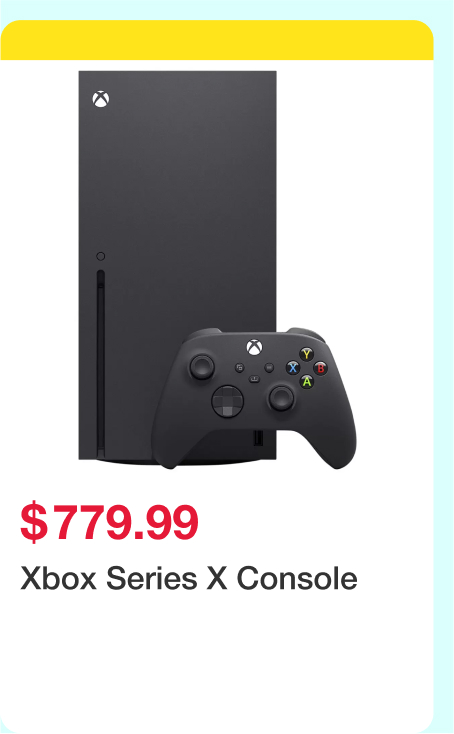The width and height of the screenshot is (454, 734).
Task: Click the USB port on the console front
Action: (258, 438)
